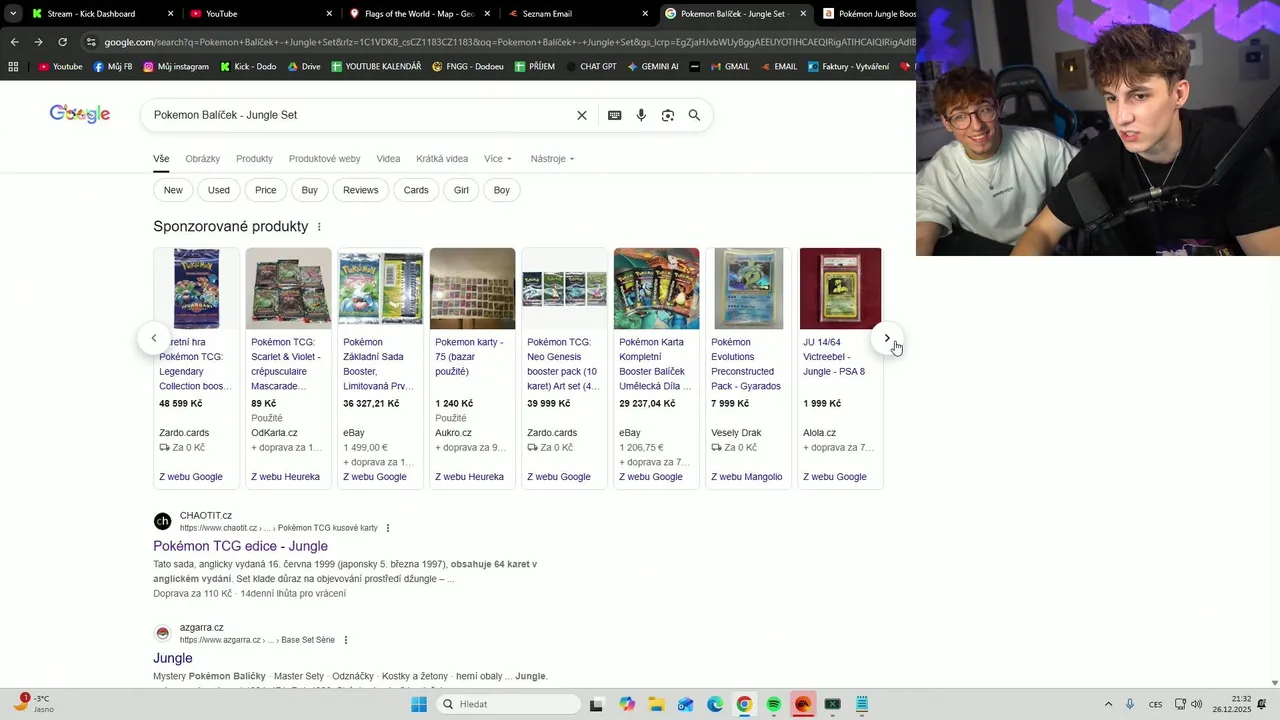Open the Chrome apps grid in bookmarks bar
Image resolution: width=1280 pixels, height=720 pixels.
[x=13, y=67]
